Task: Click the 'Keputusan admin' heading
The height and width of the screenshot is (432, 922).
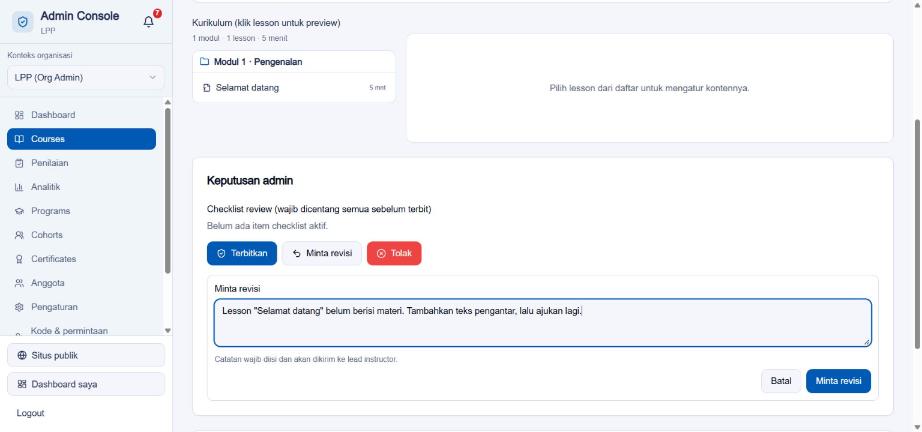Action: (x=250, y=180)
